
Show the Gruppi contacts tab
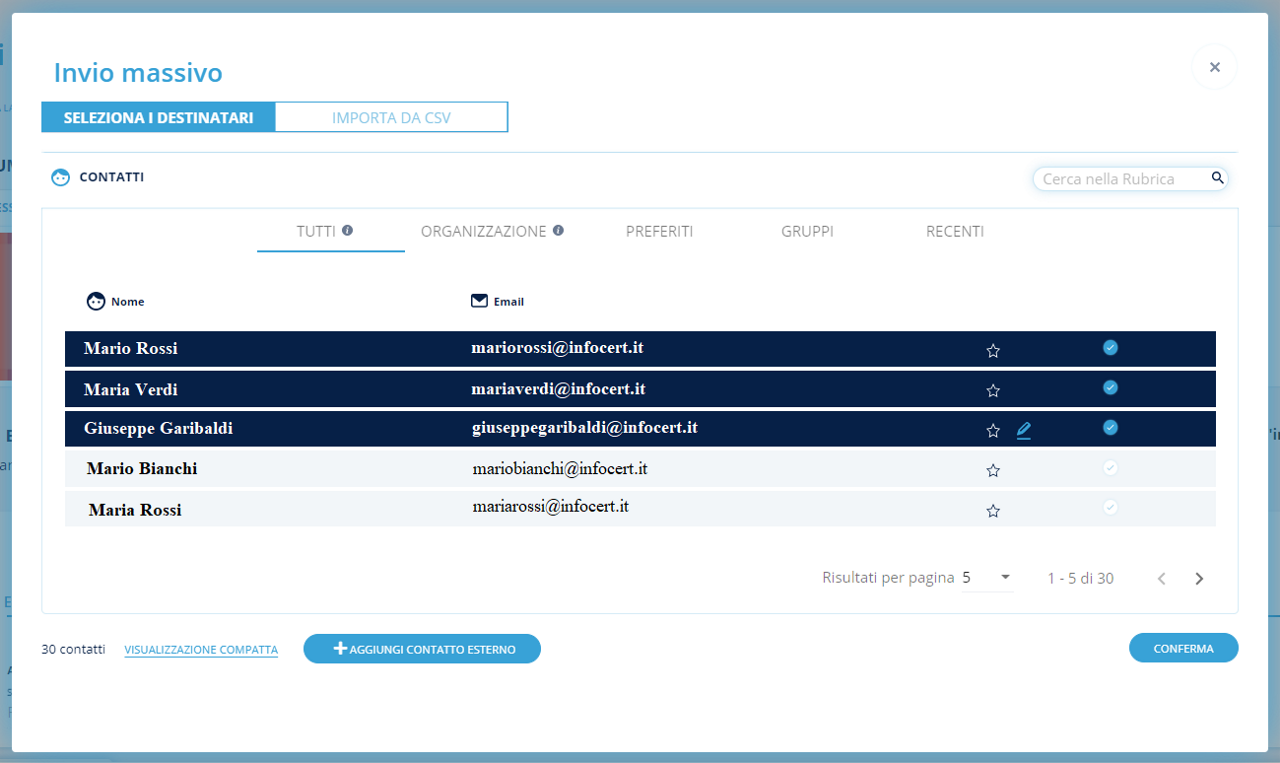807,231
